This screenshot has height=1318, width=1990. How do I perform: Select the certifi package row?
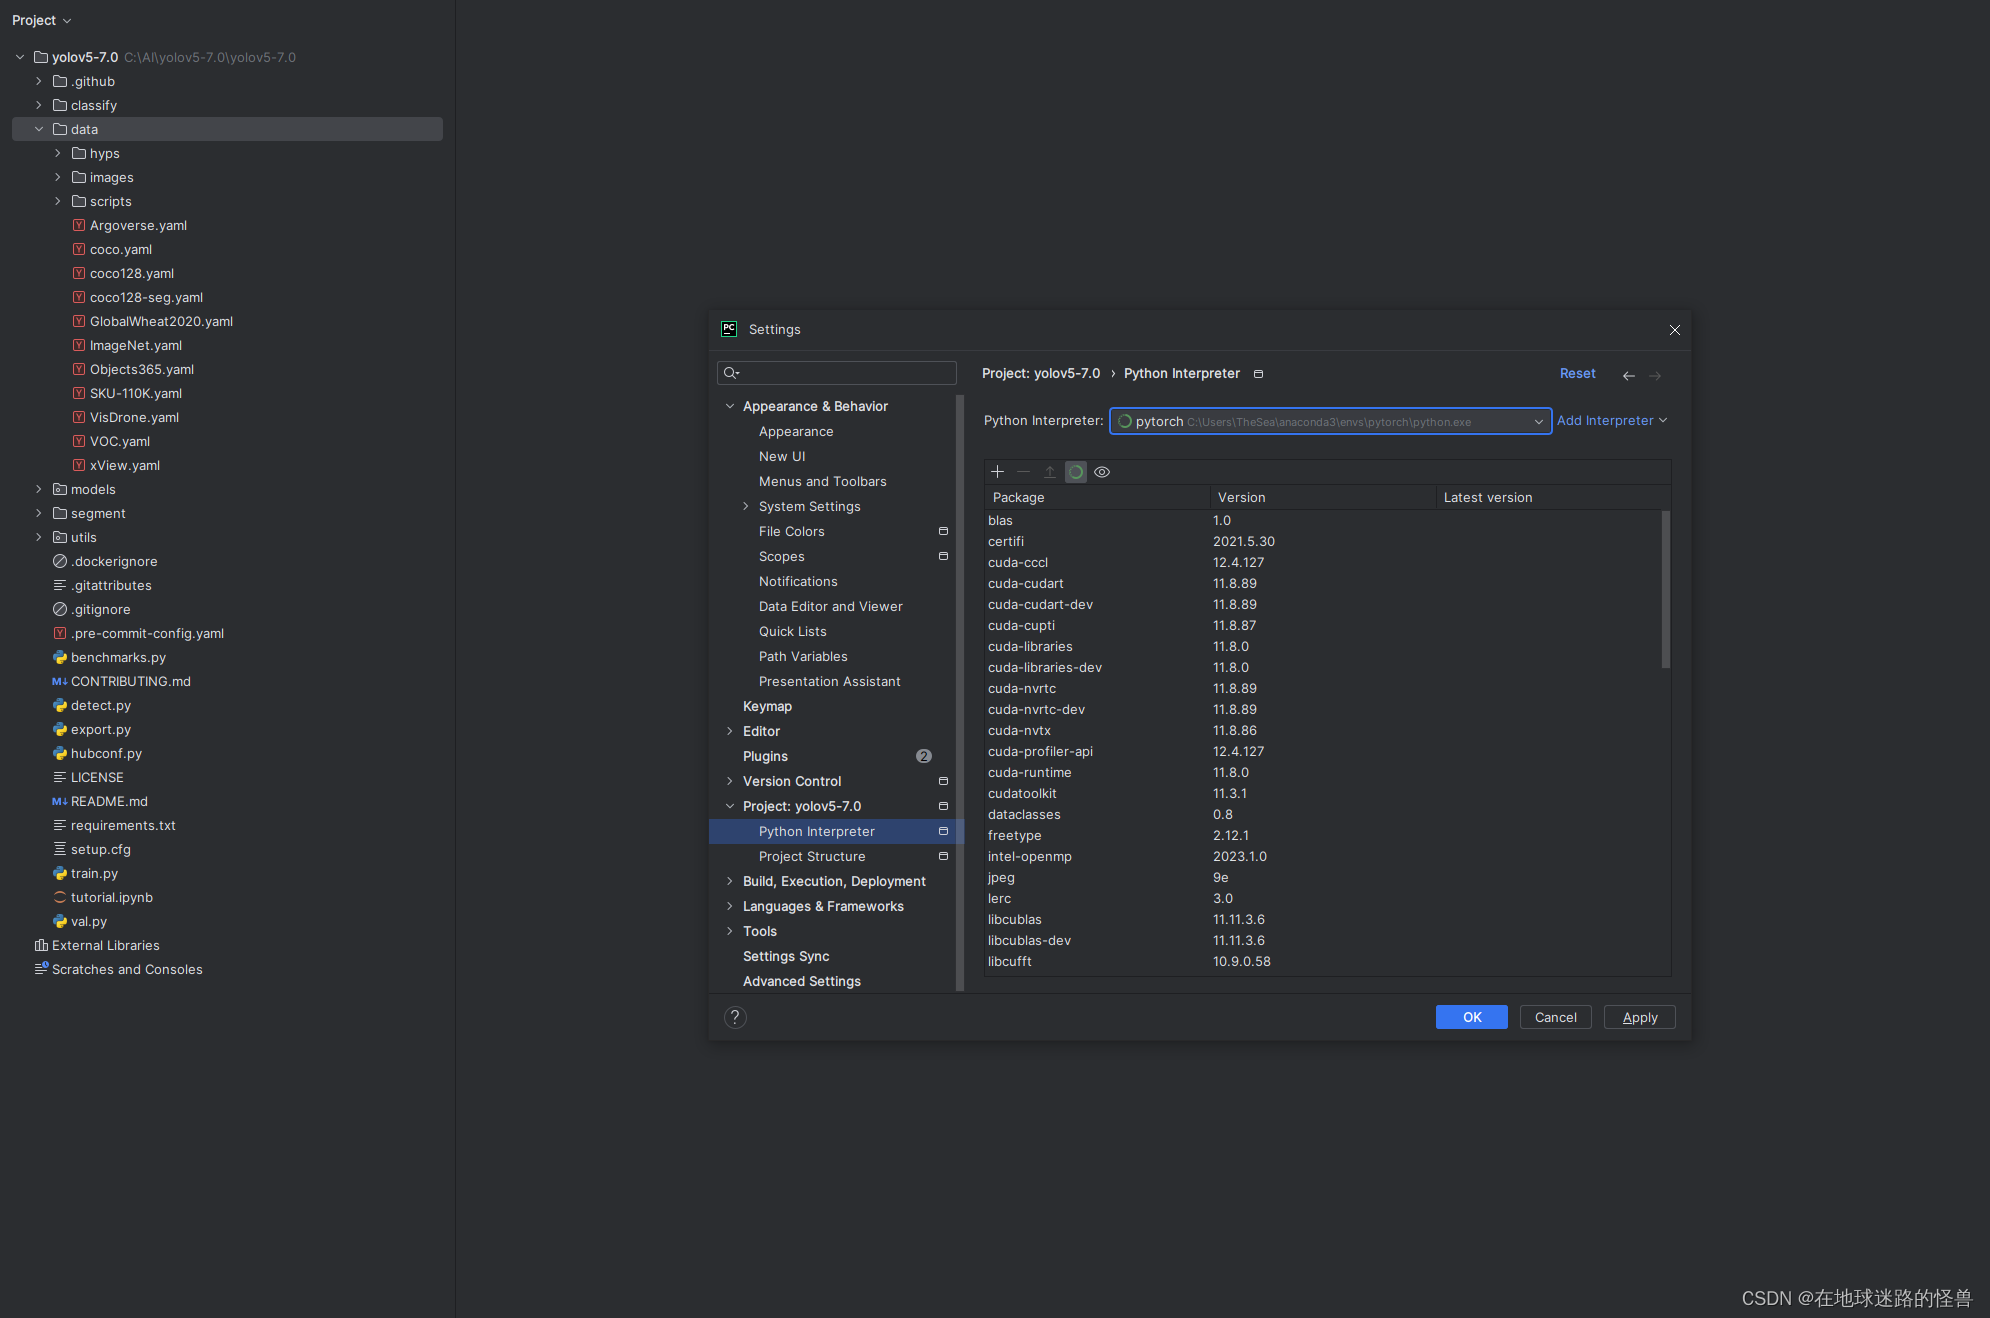coord(1322,541)
